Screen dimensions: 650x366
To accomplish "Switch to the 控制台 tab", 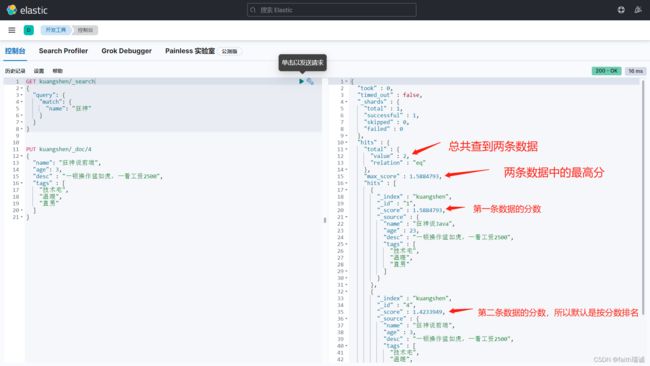I will pos(15,51).
